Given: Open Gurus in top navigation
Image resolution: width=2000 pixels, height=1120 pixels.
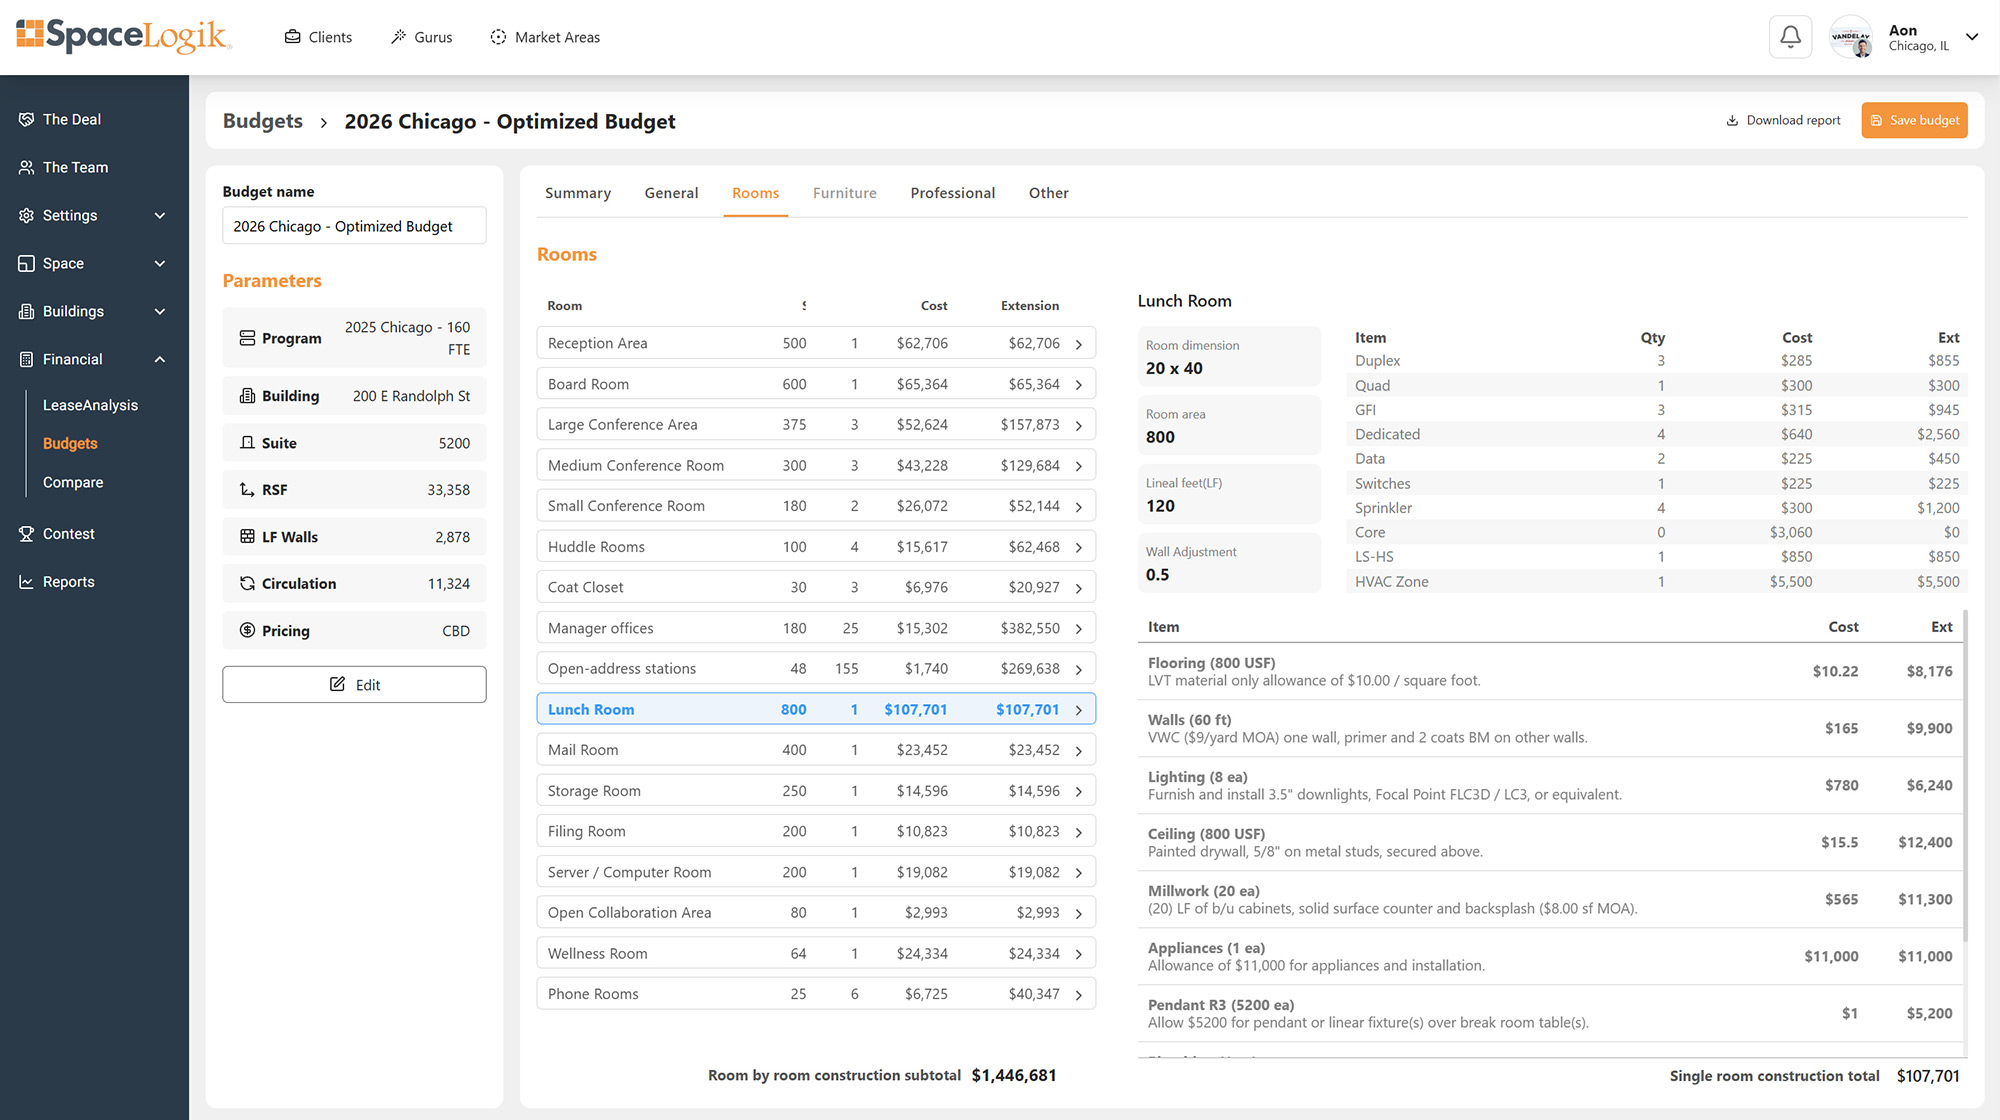Looking at the screenshot, I should [x=421, y=37].
